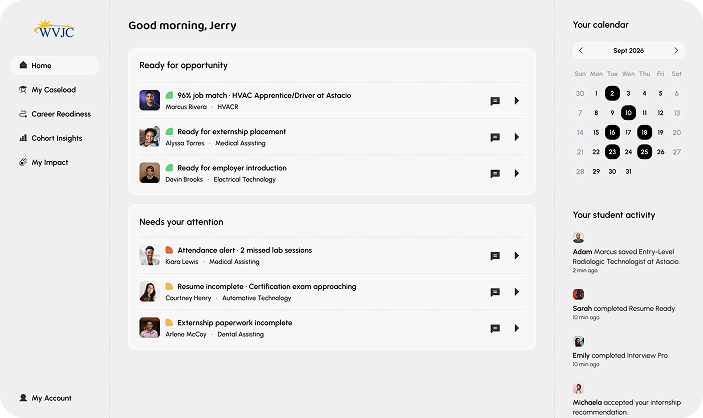703x418 pixels.
Task: Click the WVJC logo
Action: (54, 29)
